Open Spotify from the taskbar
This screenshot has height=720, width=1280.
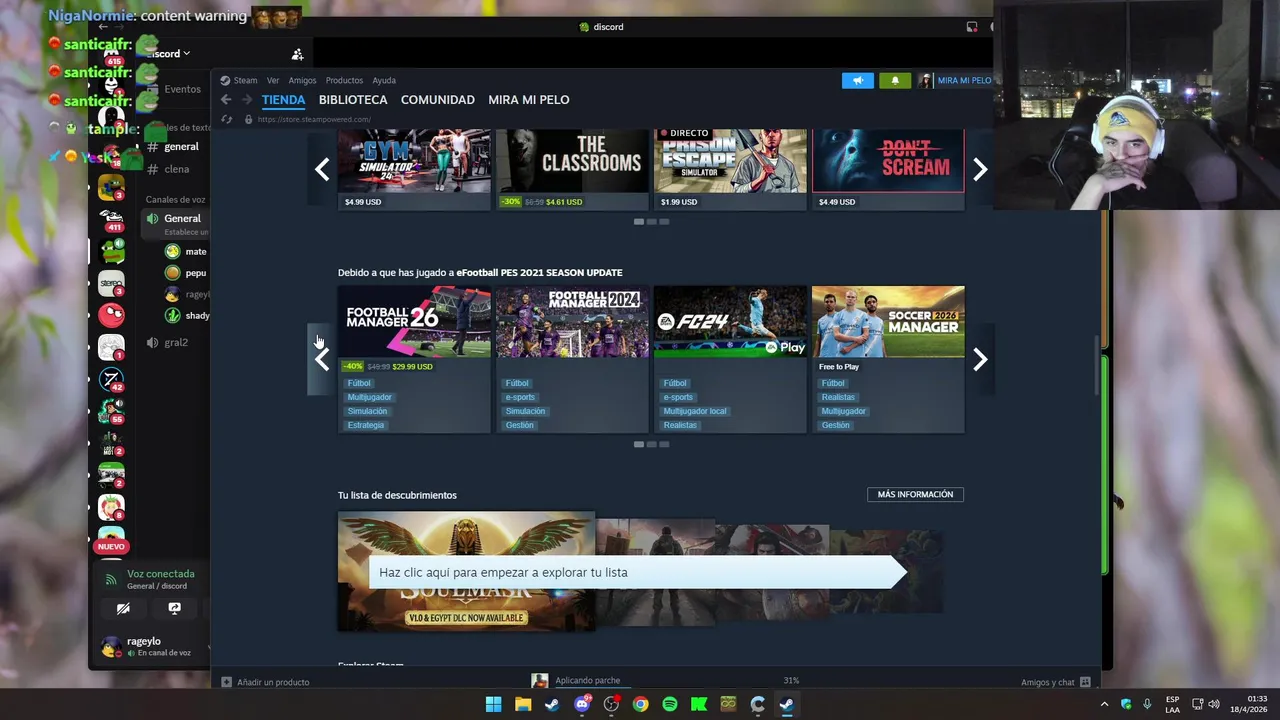670,704
